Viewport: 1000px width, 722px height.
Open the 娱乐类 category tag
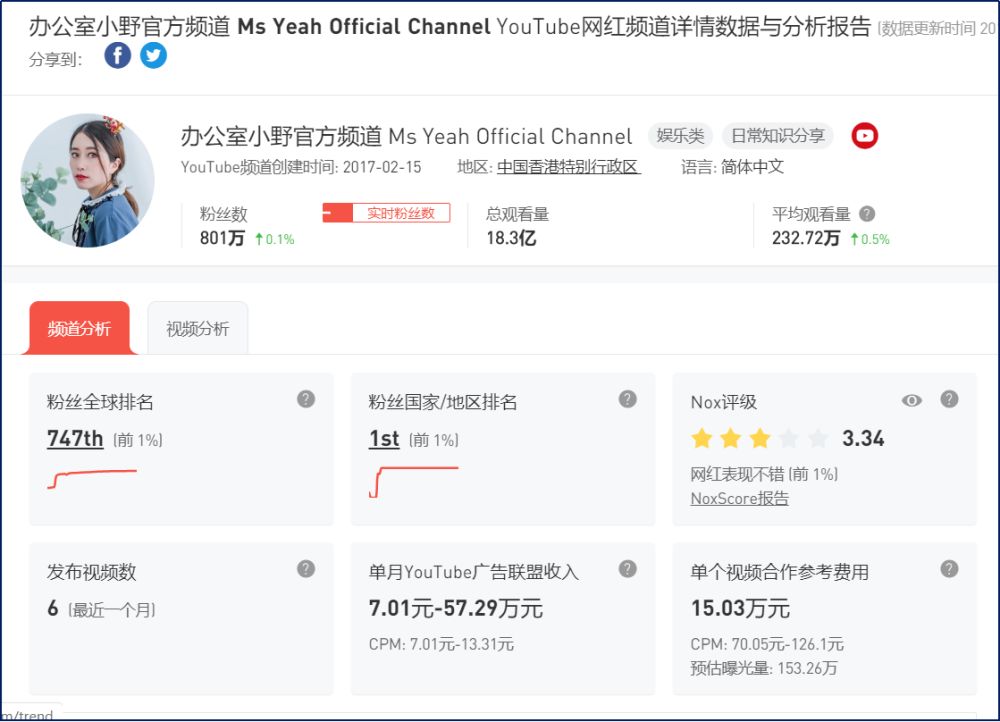click(x=680, y=136)
